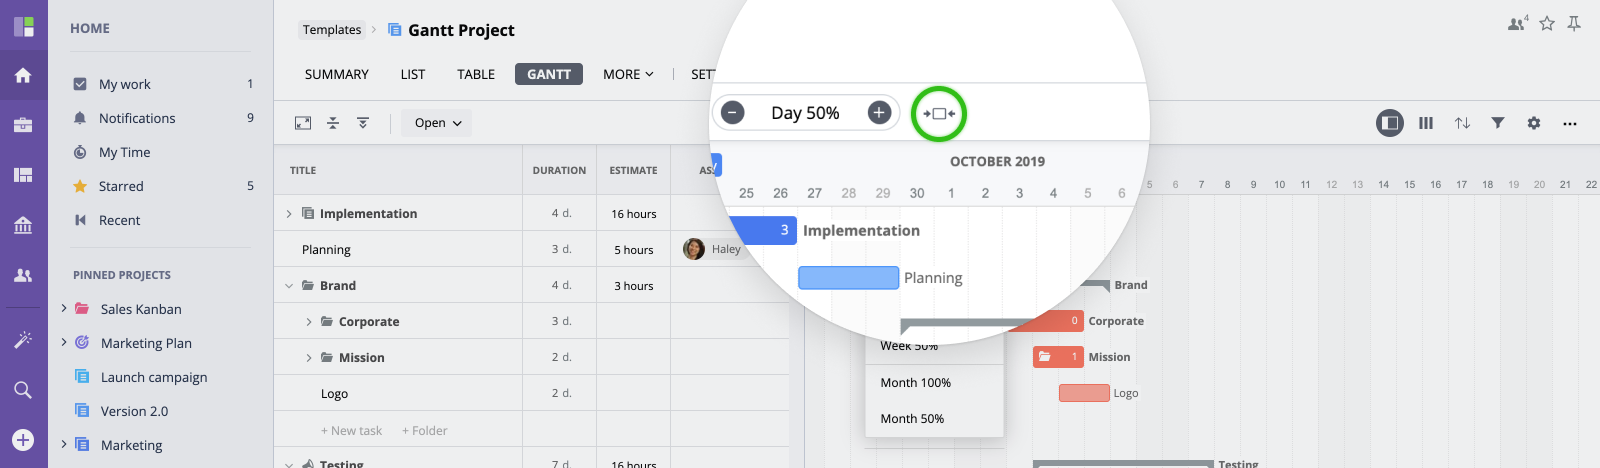Open the filter icon in toolbar

point(1497,123)
